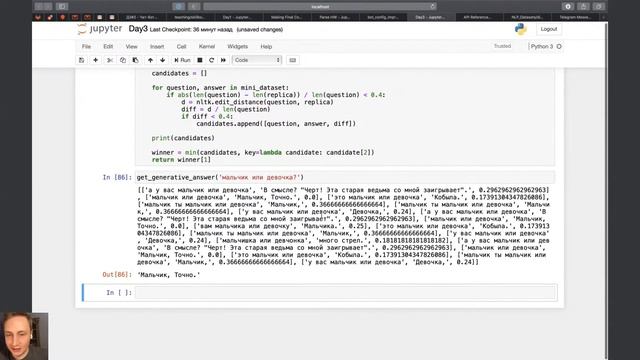Show Safari tab overview icon
This screenshot has width=640, height=360.
tap(599, 6)
